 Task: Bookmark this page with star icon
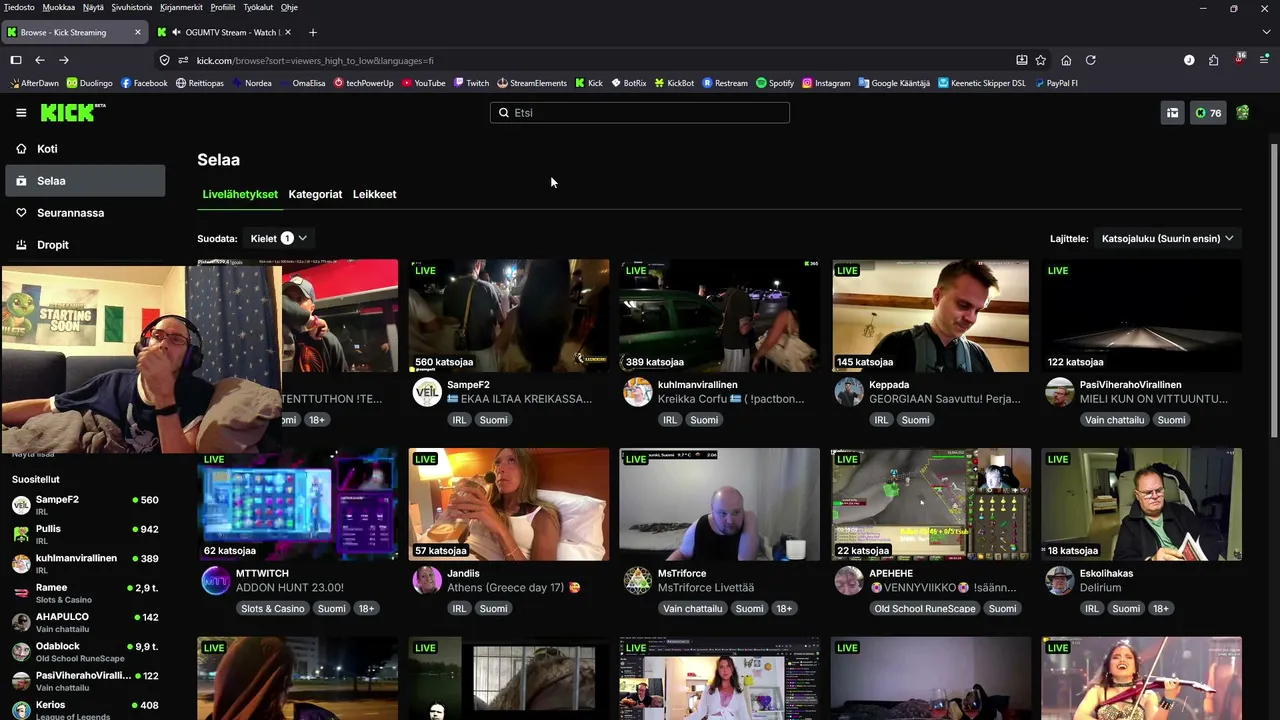[x=1041, y=60]
